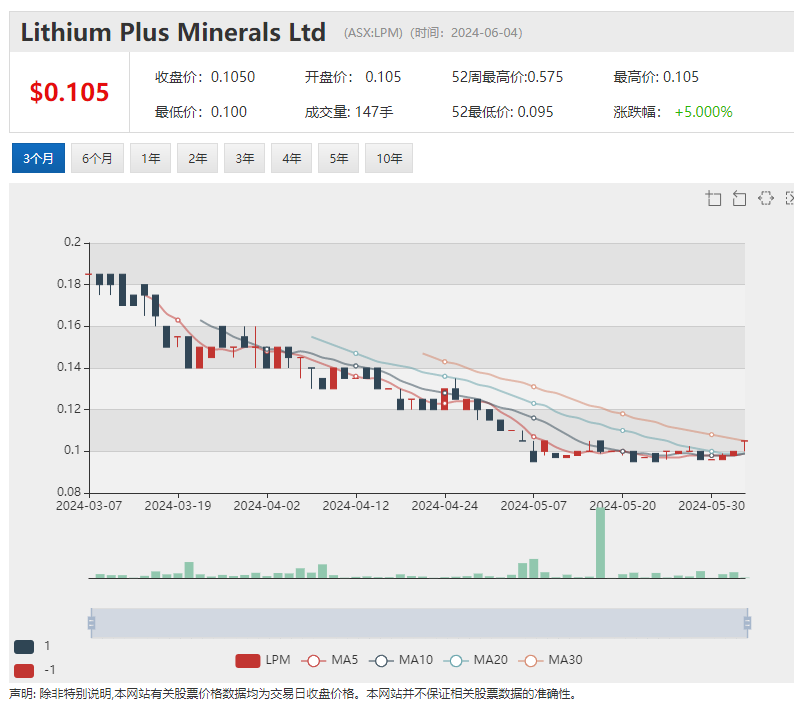
Task: Click the x-axis label 2024-05-30
Action: pos(712,506)
